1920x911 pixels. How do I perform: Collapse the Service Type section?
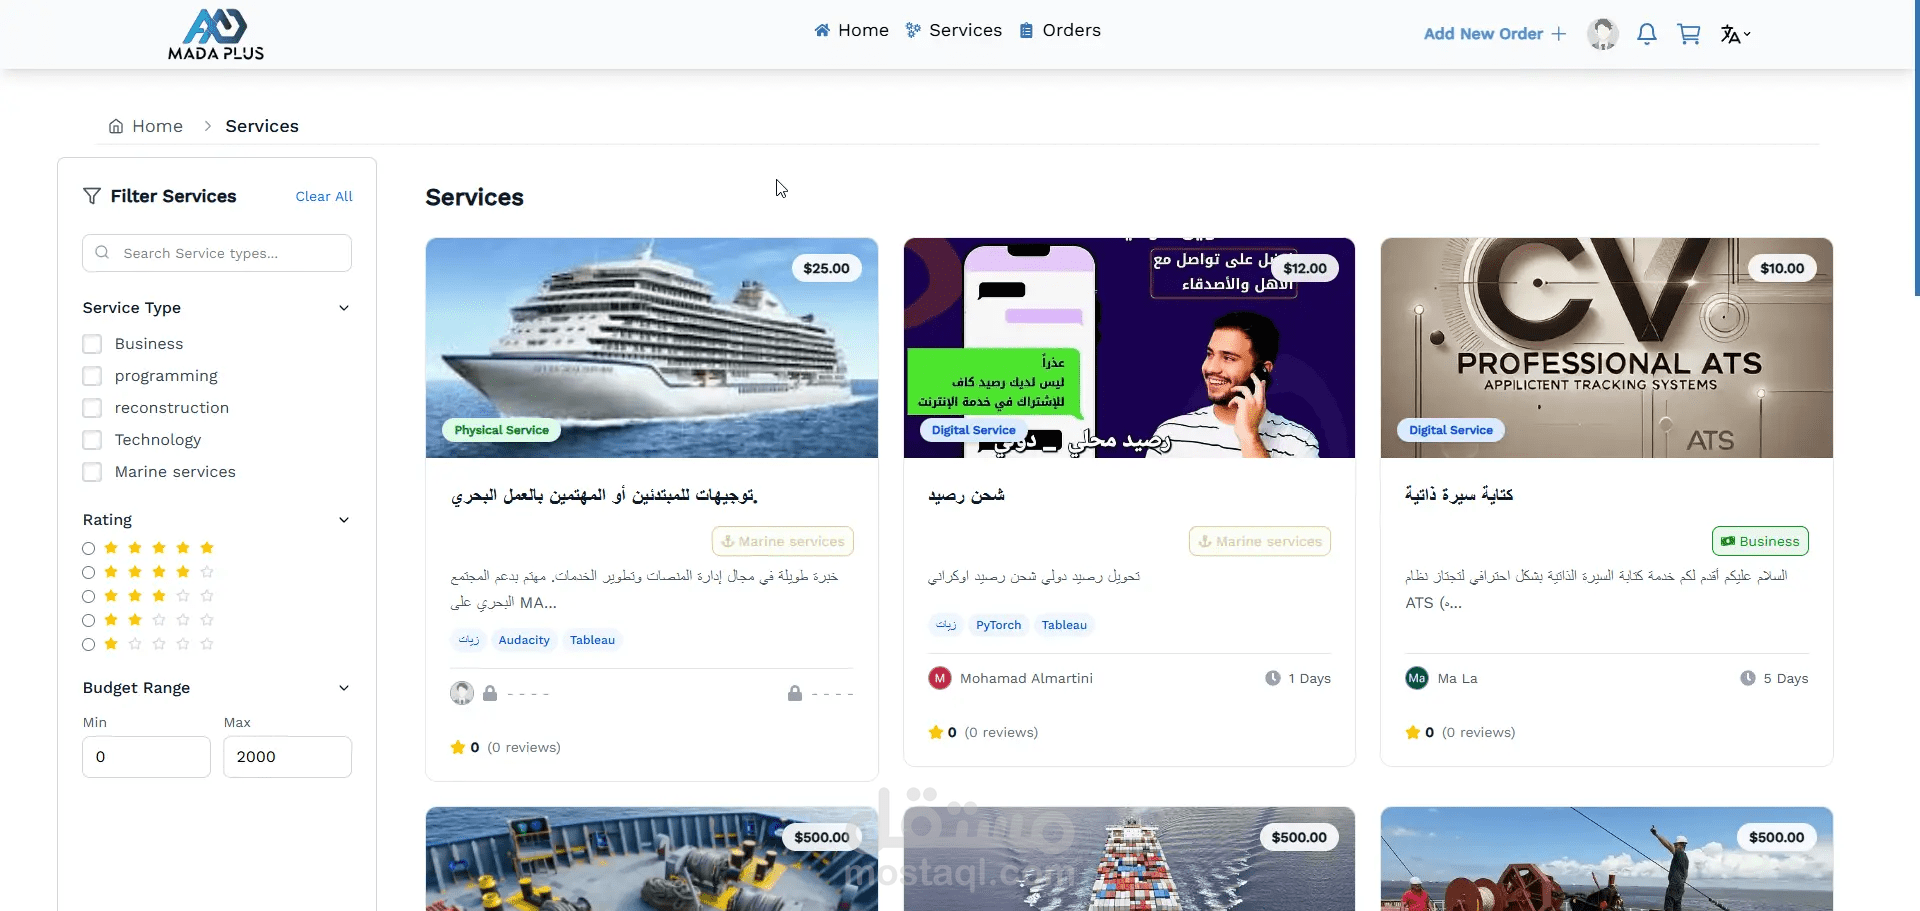coord(344,308)
